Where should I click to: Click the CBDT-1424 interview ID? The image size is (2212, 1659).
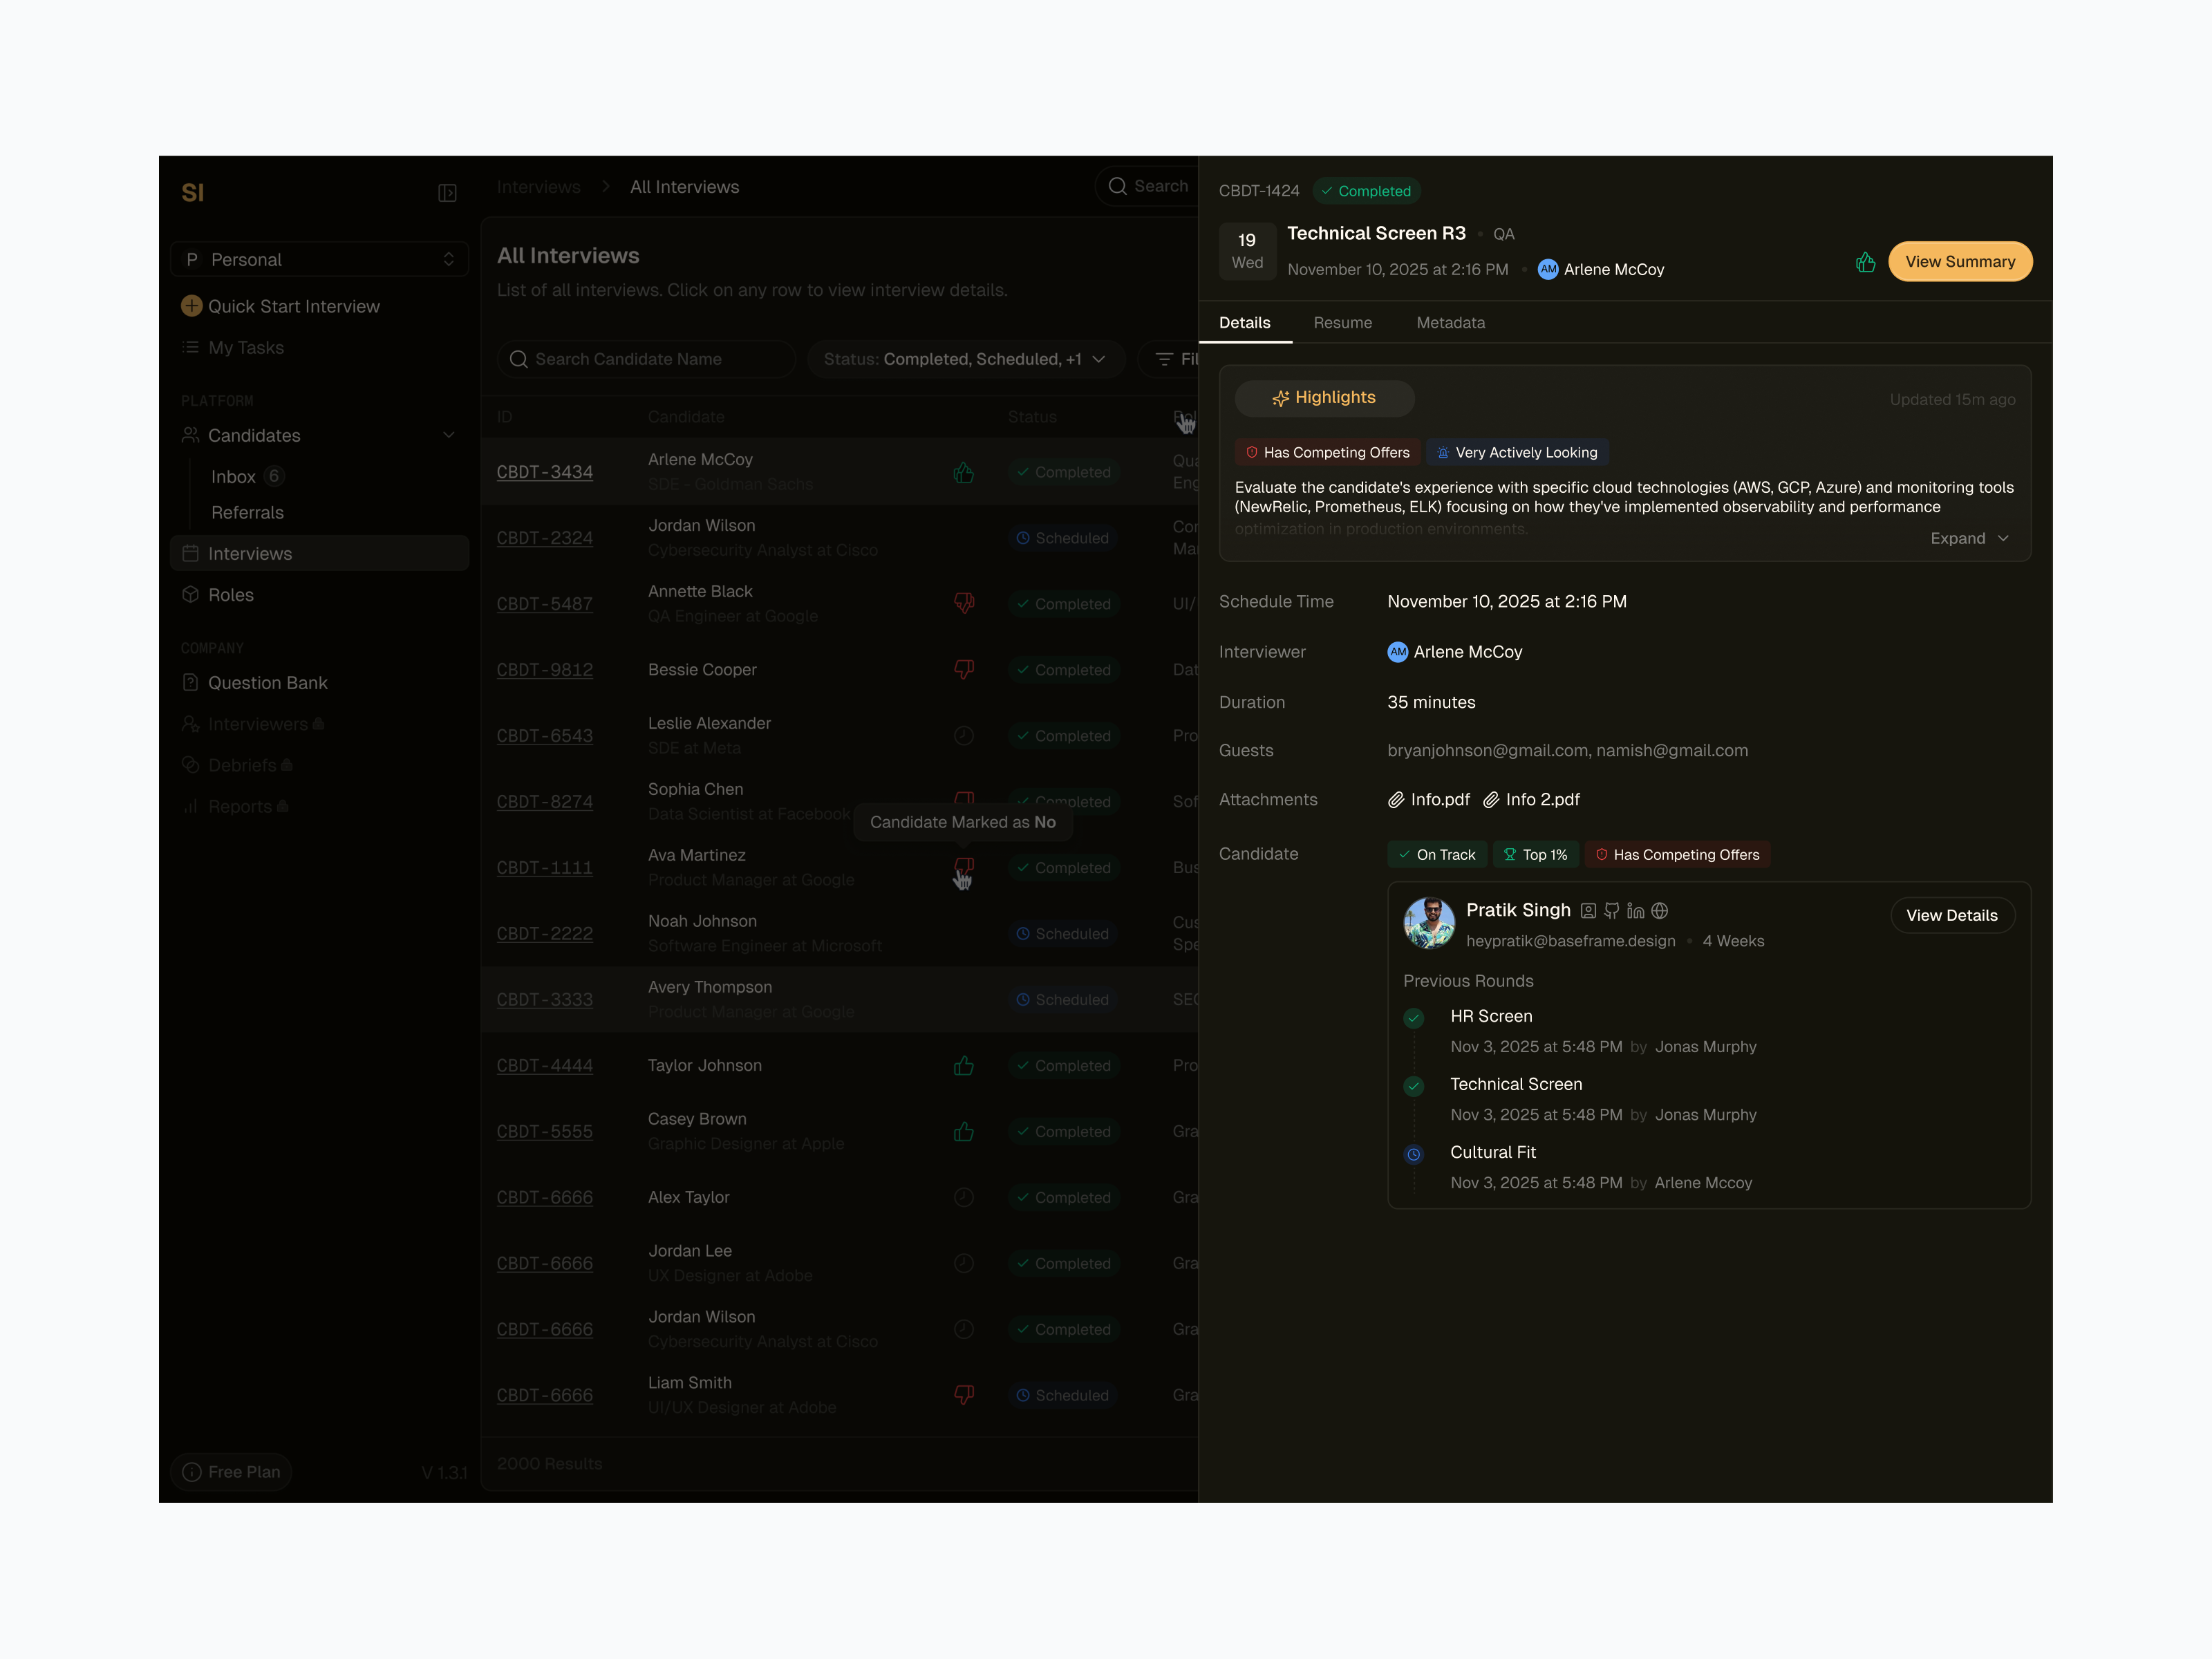[x=1259, y=191]
